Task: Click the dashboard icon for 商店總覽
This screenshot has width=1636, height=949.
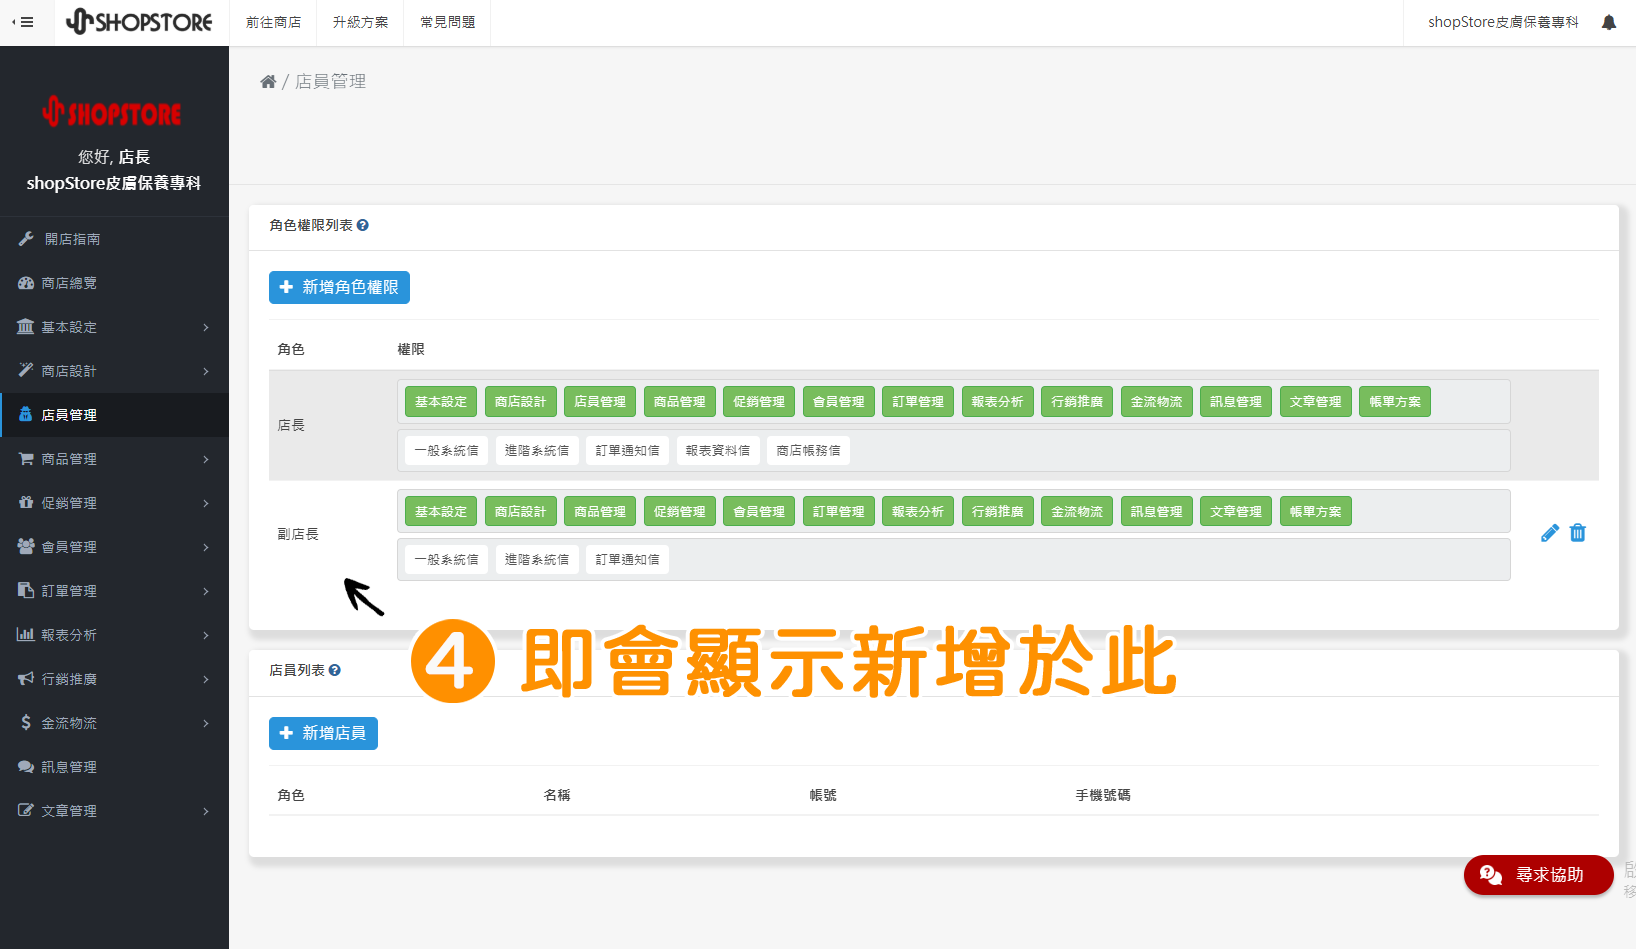Action: pos(26,283)
